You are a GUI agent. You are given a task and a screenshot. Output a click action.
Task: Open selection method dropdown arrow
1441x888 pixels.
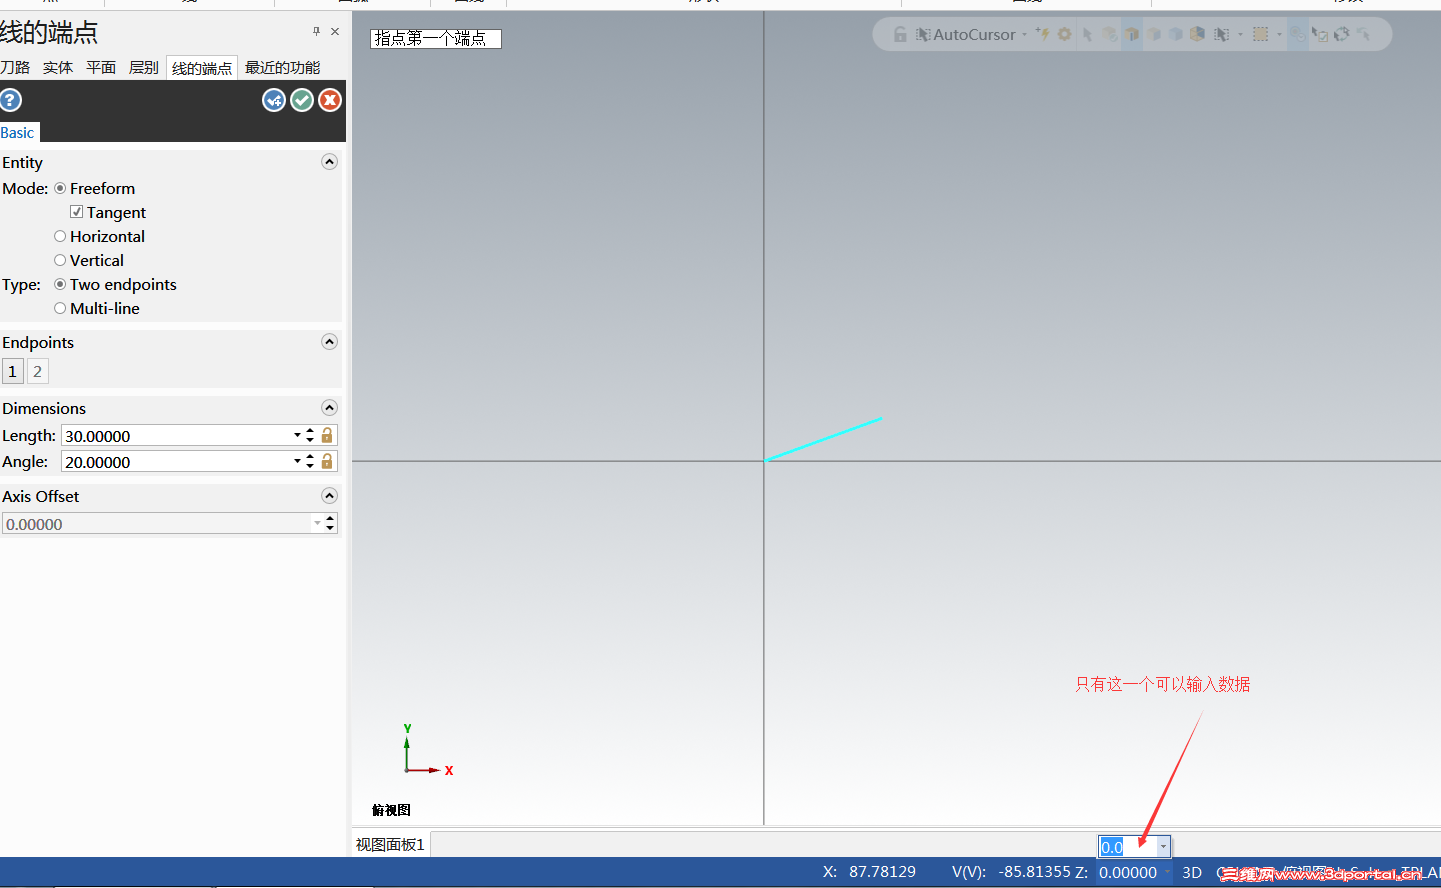[x=1240, y=35]
